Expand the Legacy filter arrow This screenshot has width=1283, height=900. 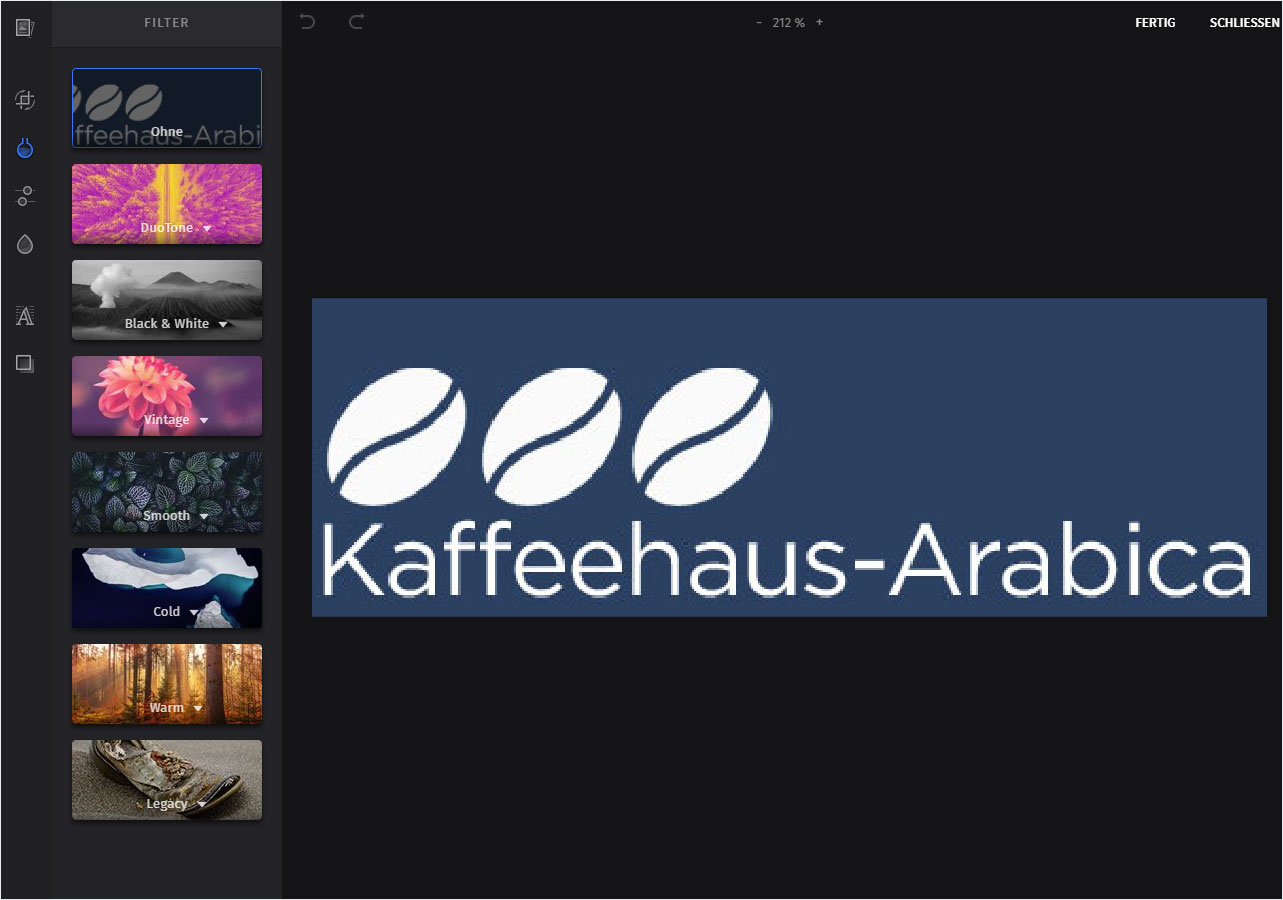(202, 805)
